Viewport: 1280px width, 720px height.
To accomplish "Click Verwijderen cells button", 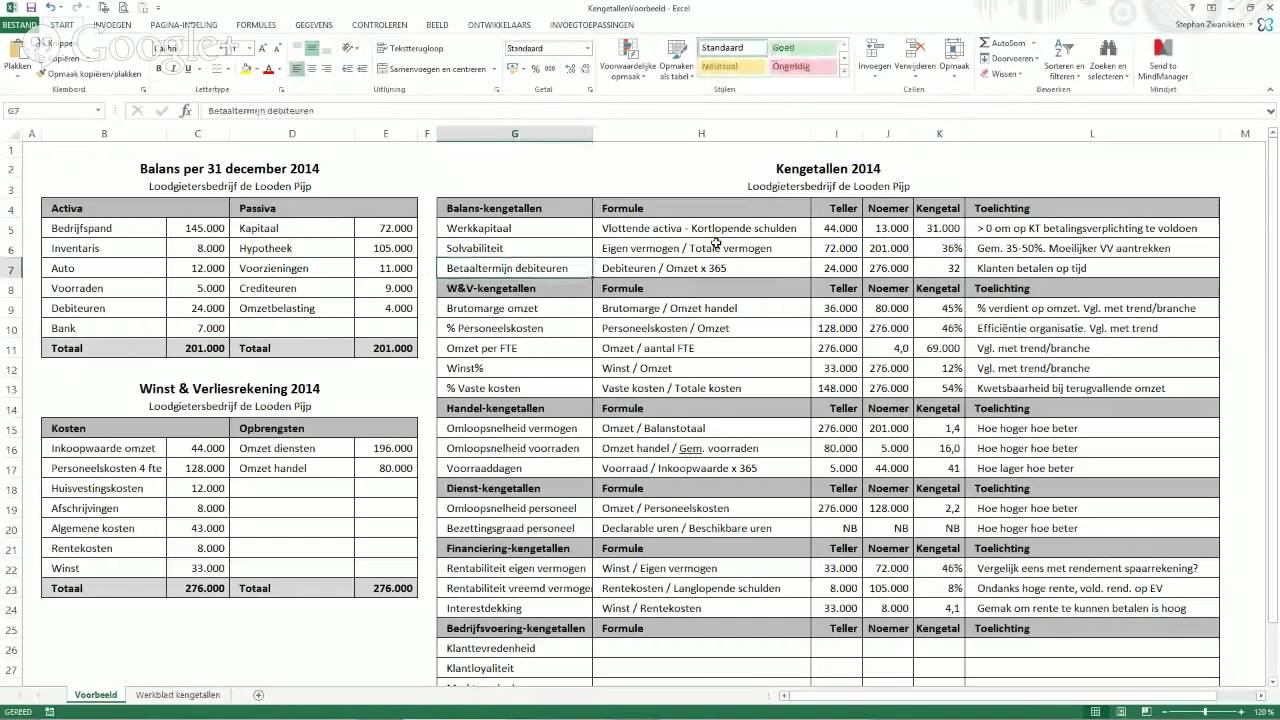I will (915, 58).
